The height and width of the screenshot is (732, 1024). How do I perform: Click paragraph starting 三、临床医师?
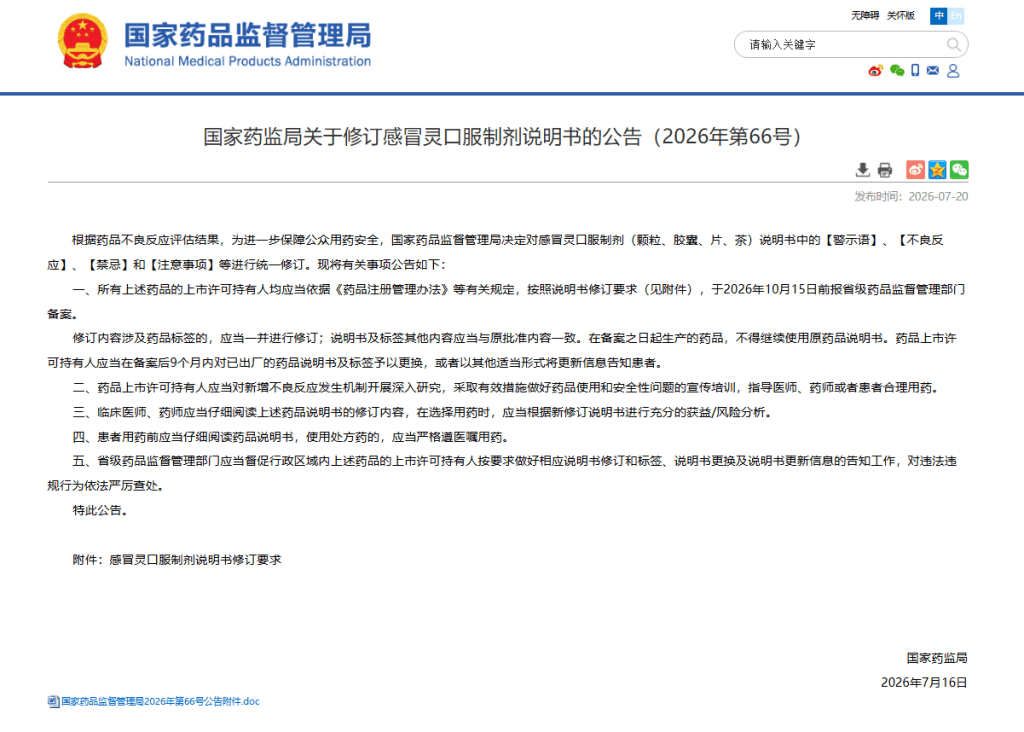[423, 412]
